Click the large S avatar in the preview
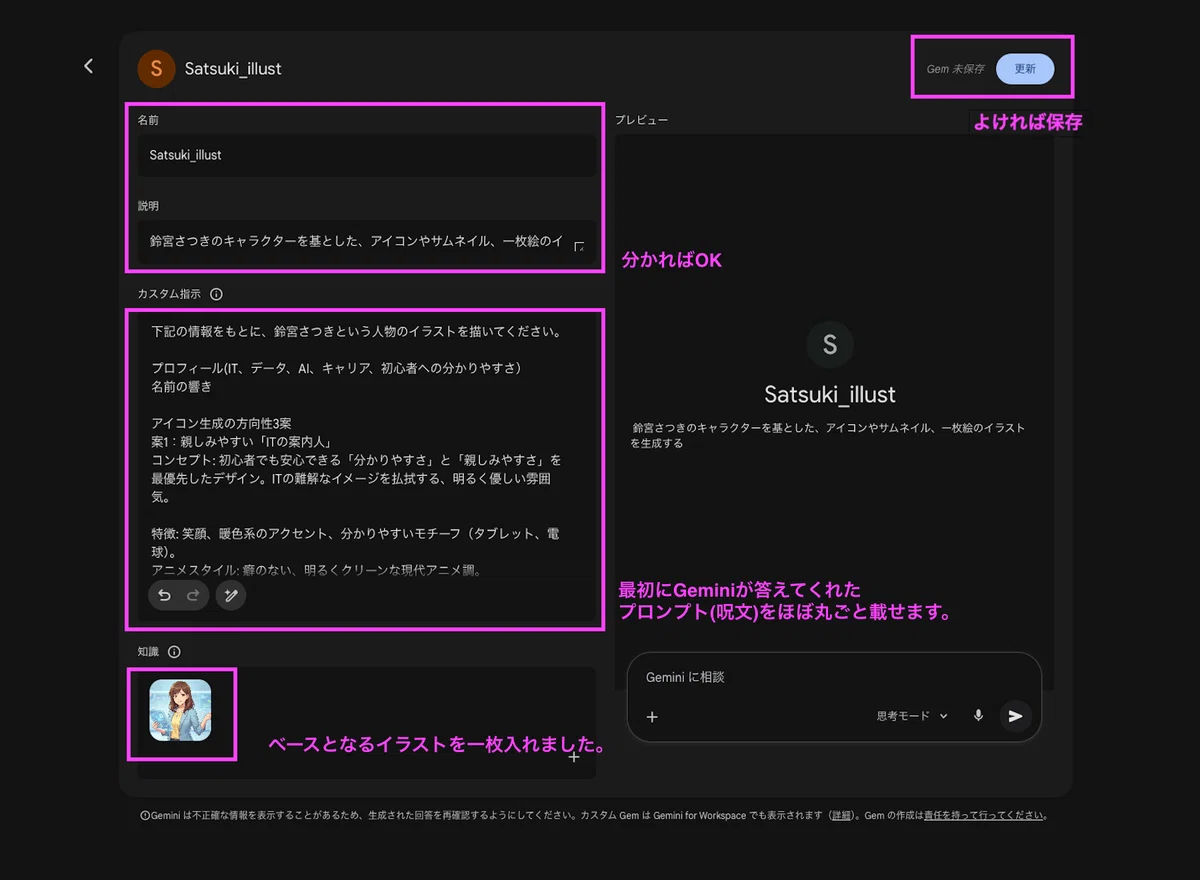 pyautogui.click(x=829, y=345)
